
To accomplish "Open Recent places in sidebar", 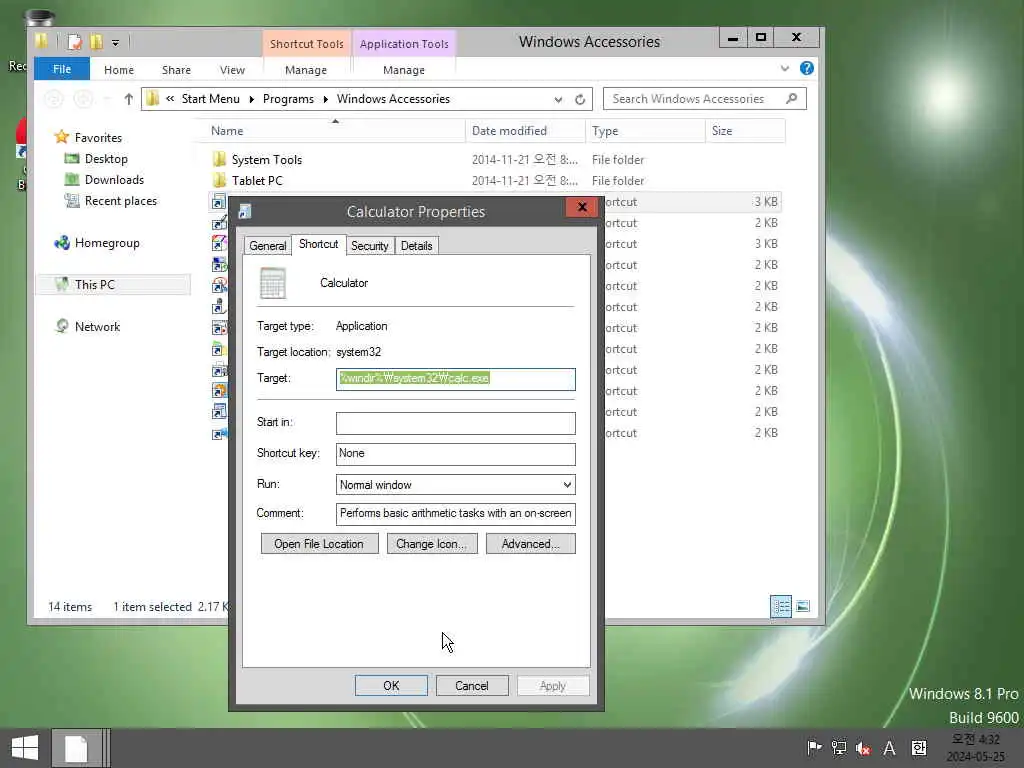I will tap(120, 200).
